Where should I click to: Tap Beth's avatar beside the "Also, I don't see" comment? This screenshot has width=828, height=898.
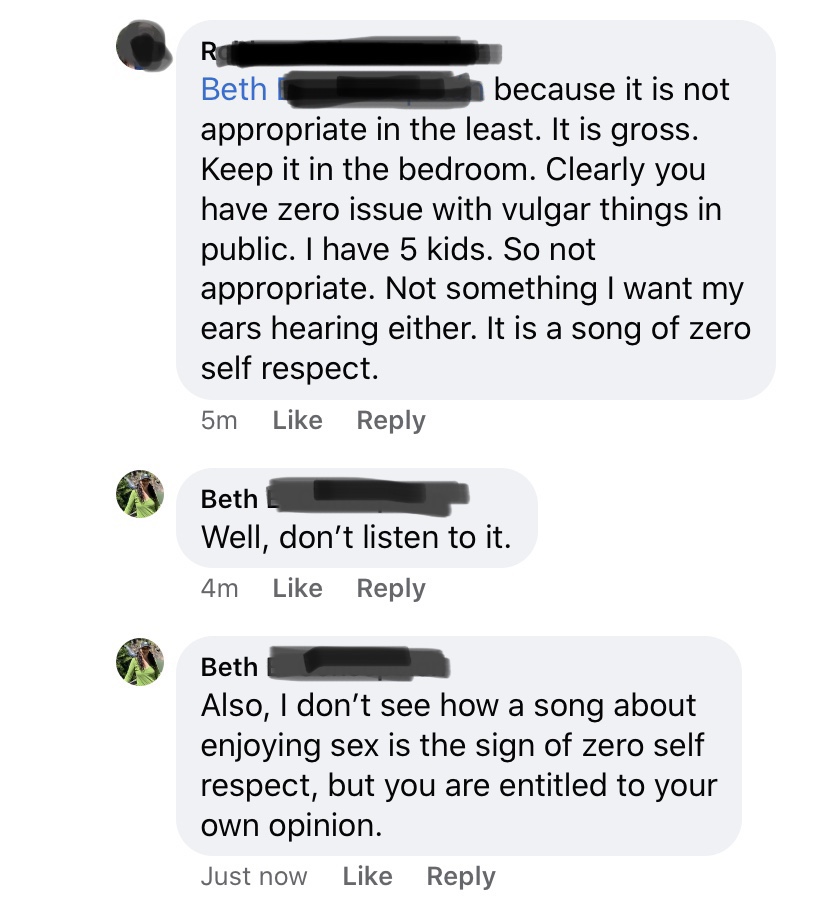[140, 661]
